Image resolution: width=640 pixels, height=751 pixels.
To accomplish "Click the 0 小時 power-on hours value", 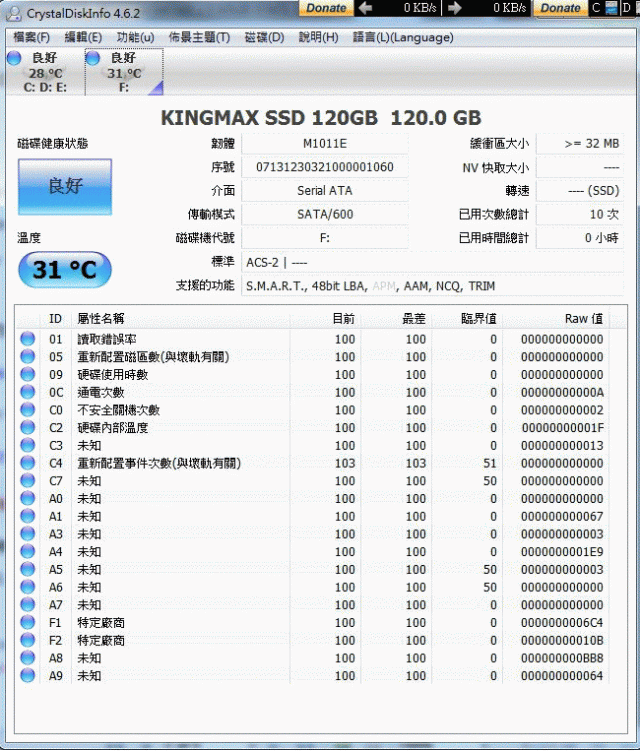I will click(580, 238).
